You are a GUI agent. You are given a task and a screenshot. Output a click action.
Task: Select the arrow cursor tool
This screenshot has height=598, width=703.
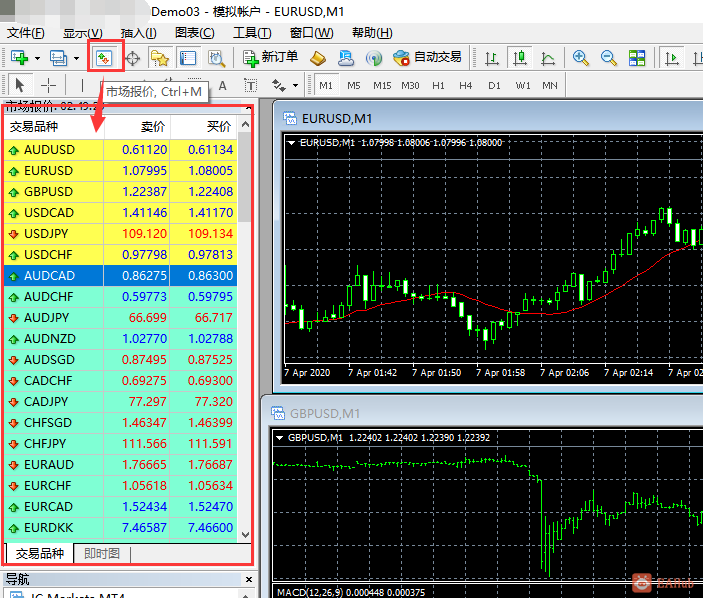point(20,86)
